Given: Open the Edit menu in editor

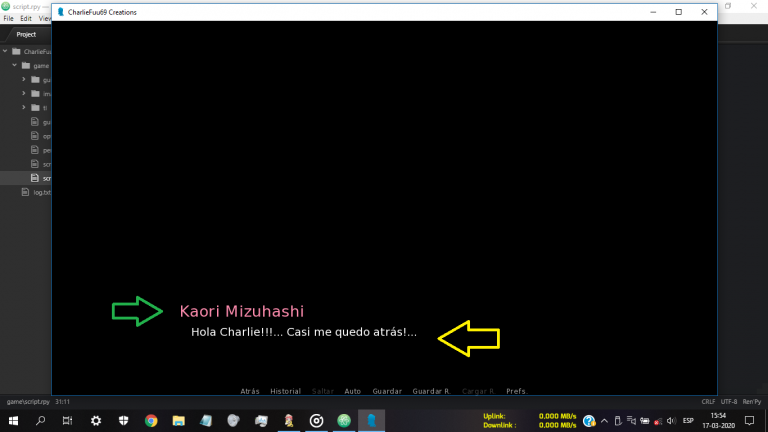Looking at the screenshot, I should 26,18.
